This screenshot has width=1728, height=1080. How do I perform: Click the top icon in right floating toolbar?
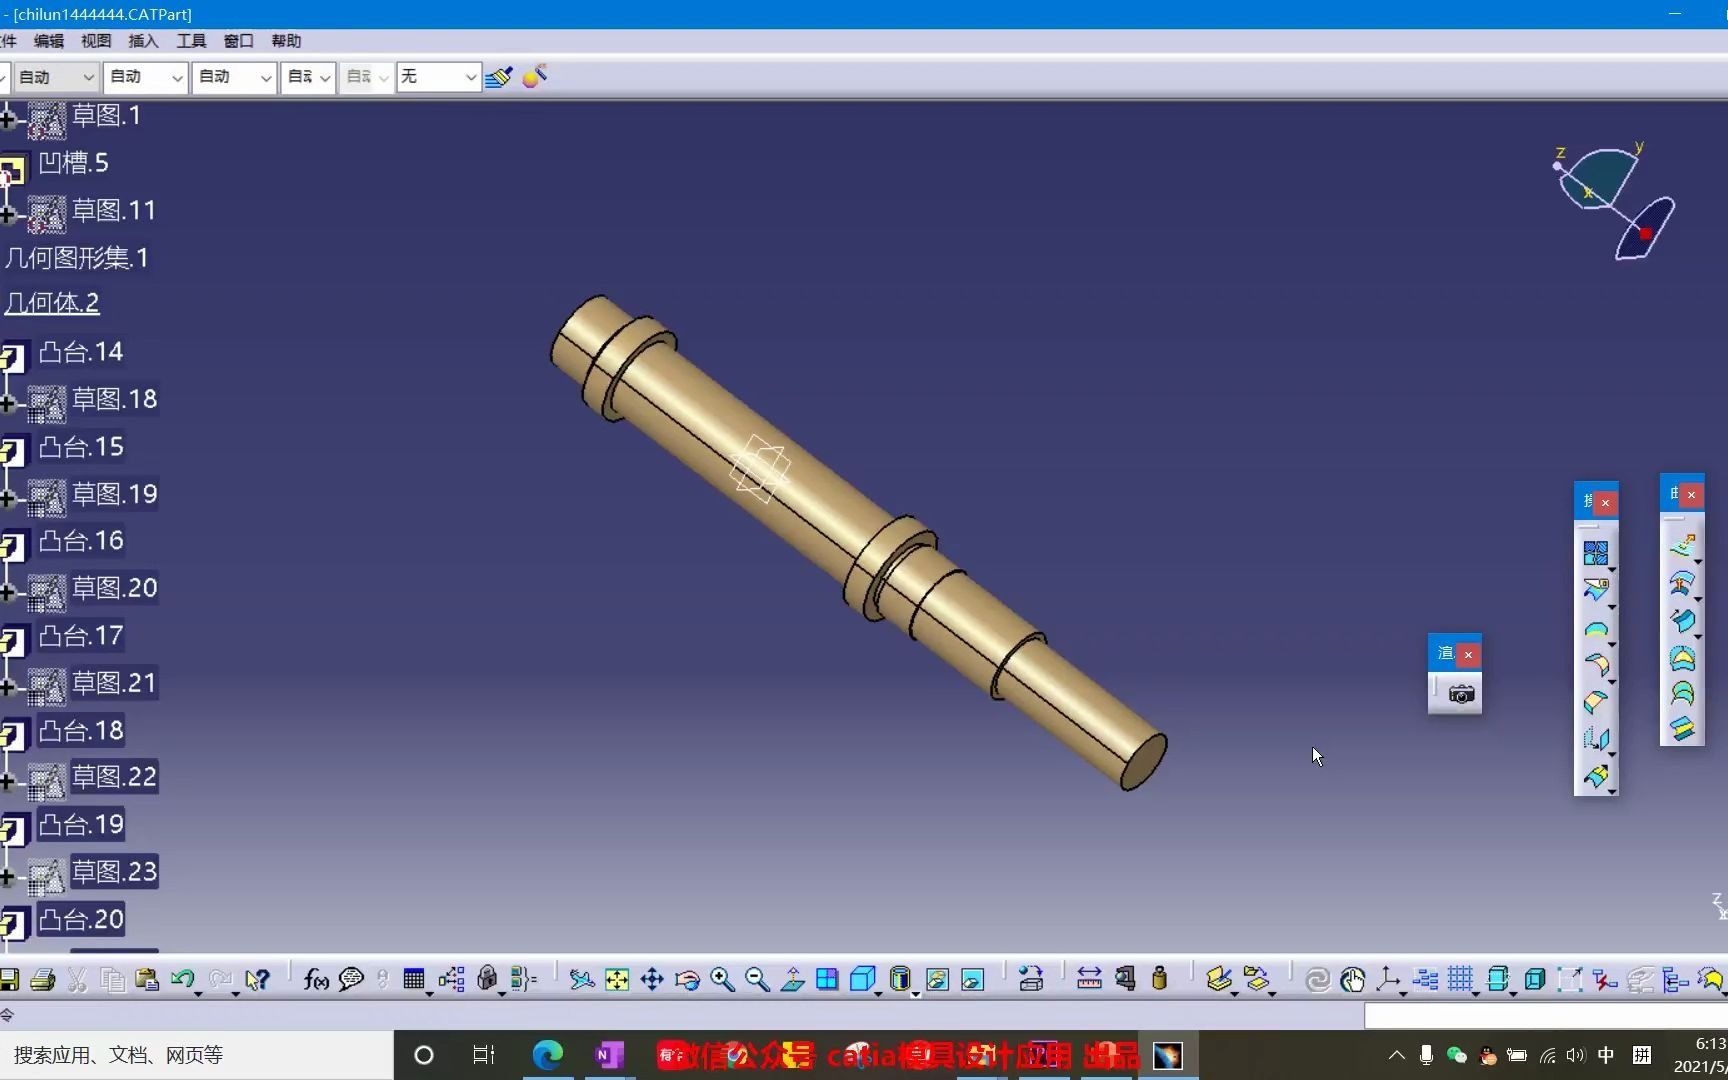coord(1683,546)
